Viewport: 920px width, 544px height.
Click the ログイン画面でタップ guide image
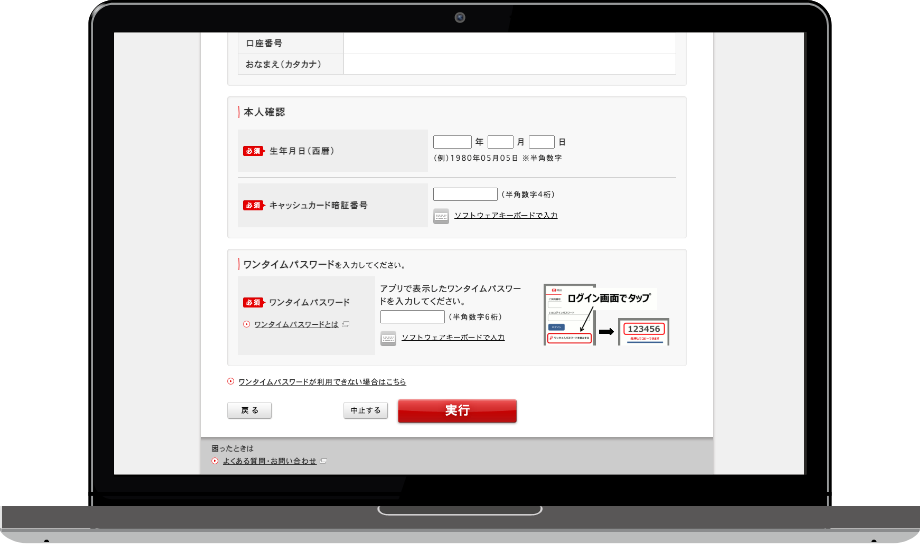pos(605,315)
